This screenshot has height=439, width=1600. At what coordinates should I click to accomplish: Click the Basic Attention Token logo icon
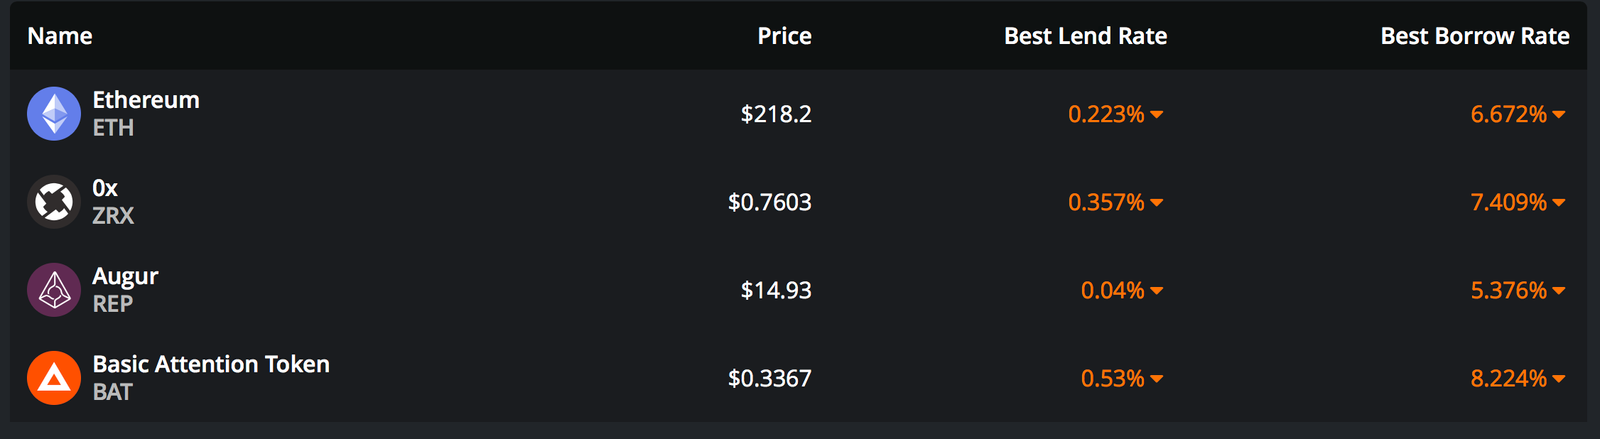pyautogui.click(x=54, y=377)
